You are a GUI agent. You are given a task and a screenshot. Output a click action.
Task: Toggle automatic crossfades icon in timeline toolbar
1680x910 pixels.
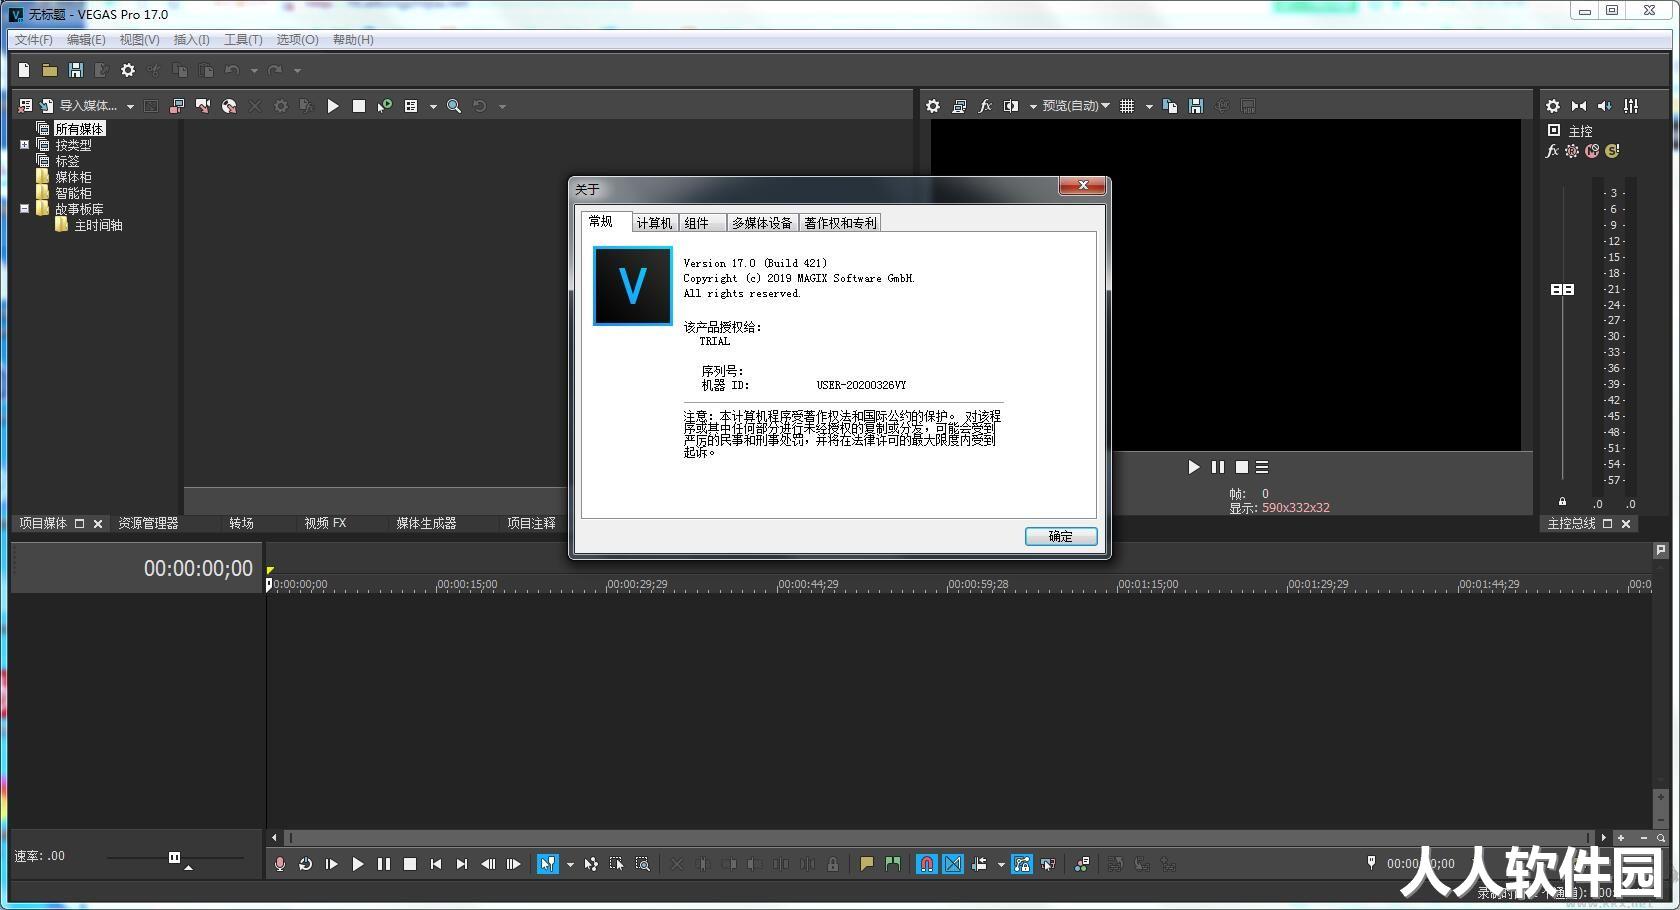[953, 864]
